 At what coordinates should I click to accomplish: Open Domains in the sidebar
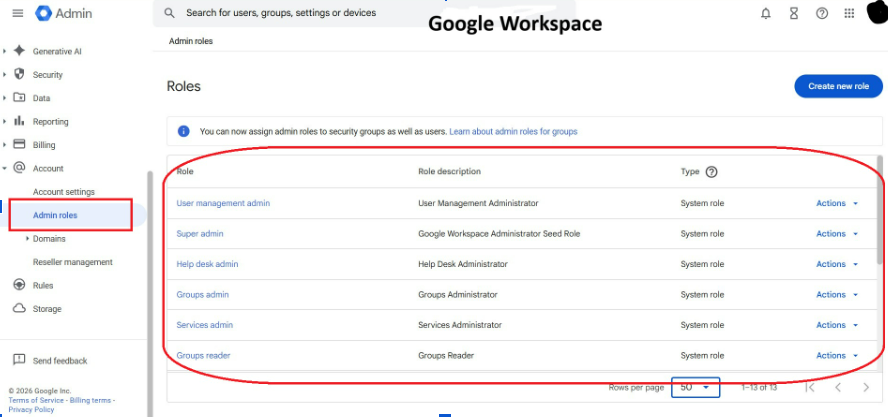49,239
